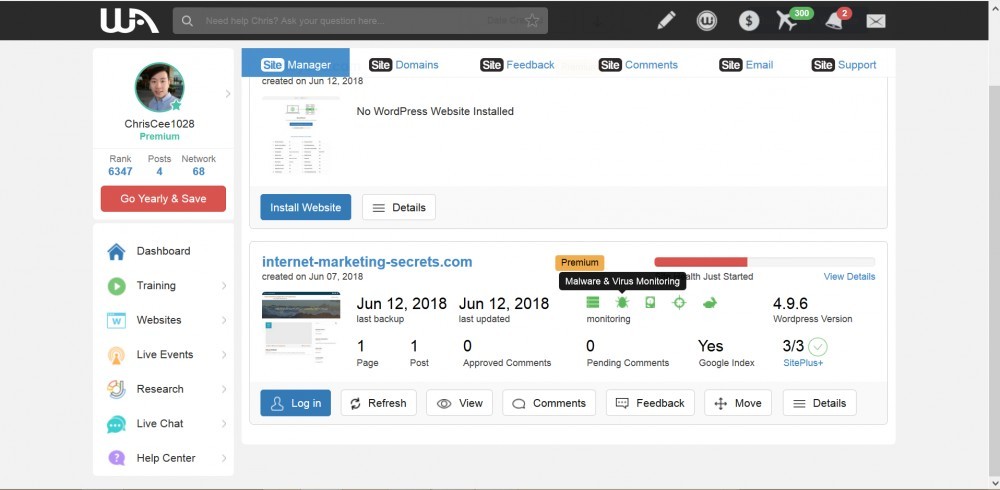Viewport: 1000px width, 490px height.
Task: Click the crosshair target monitoring icon
Action: (679, 302)
